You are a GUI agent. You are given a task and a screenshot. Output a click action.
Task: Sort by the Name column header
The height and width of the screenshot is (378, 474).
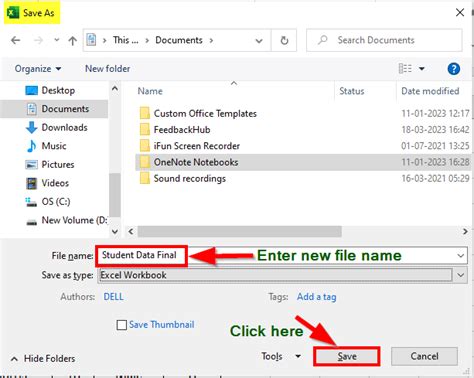tap(150, 91)
